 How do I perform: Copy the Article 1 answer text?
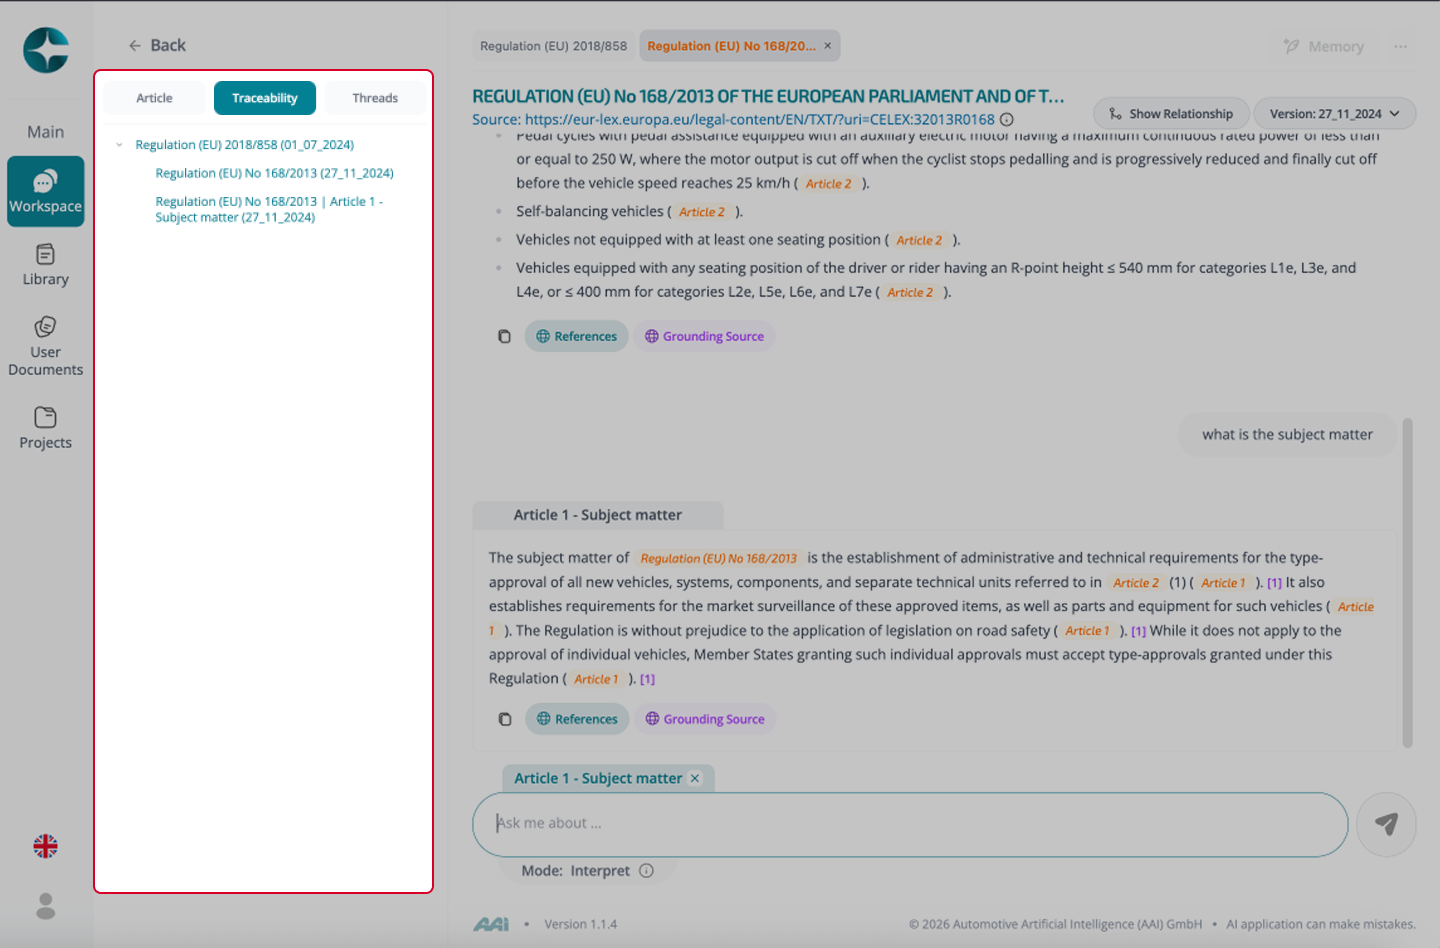click(505, 719)
